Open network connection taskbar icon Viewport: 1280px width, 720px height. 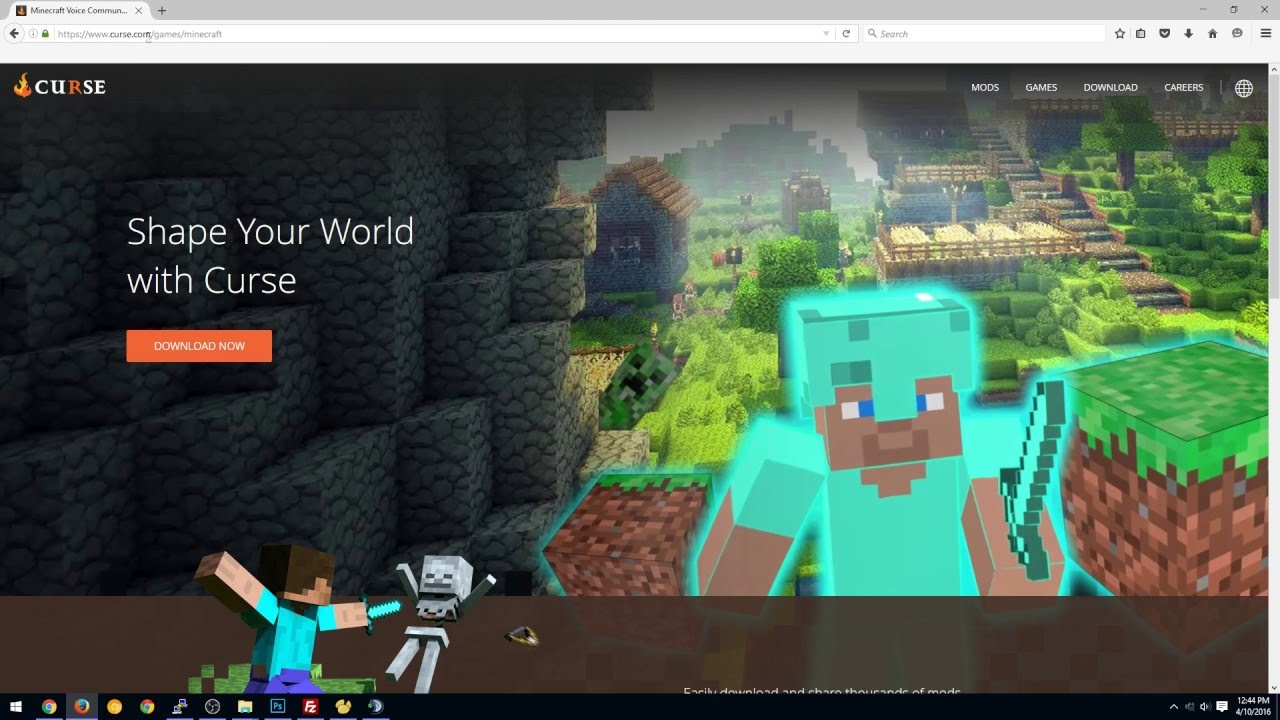(x=180, y=706)
